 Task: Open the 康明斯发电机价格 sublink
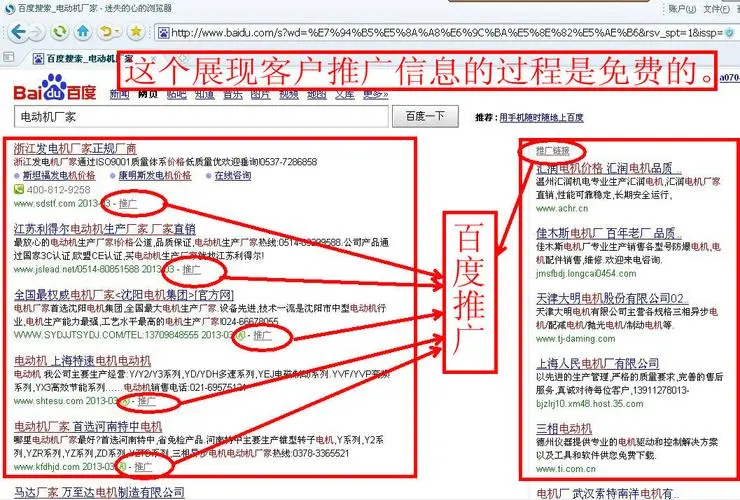click(155, 176)
